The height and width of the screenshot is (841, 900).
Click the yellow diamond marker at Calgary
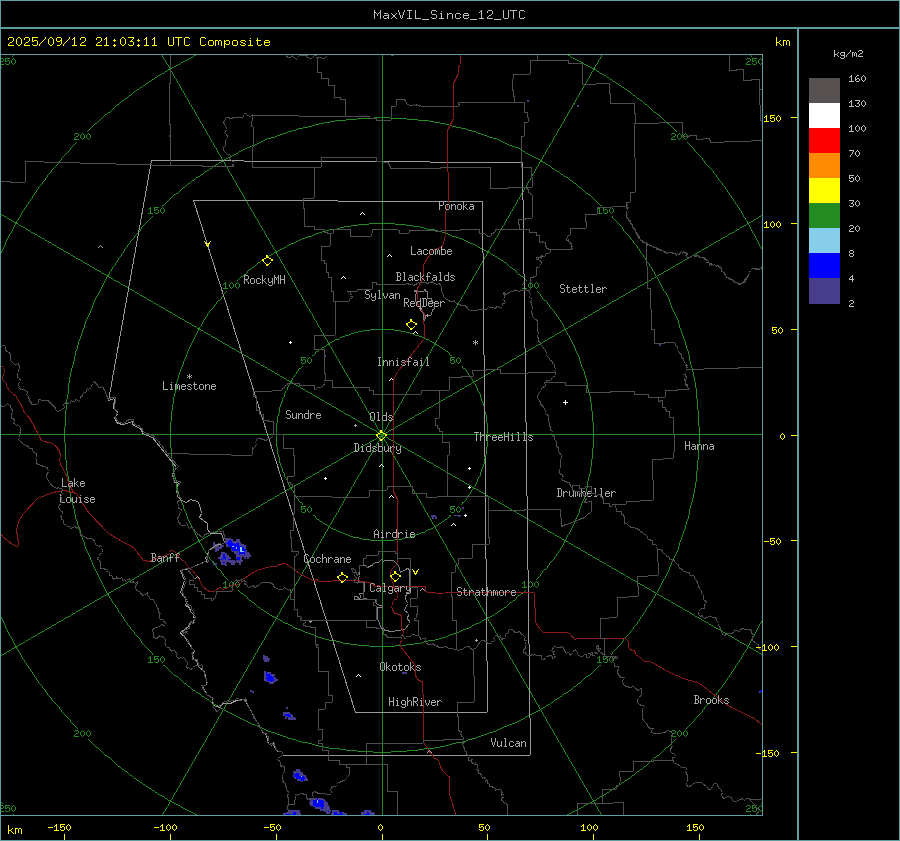395,576
